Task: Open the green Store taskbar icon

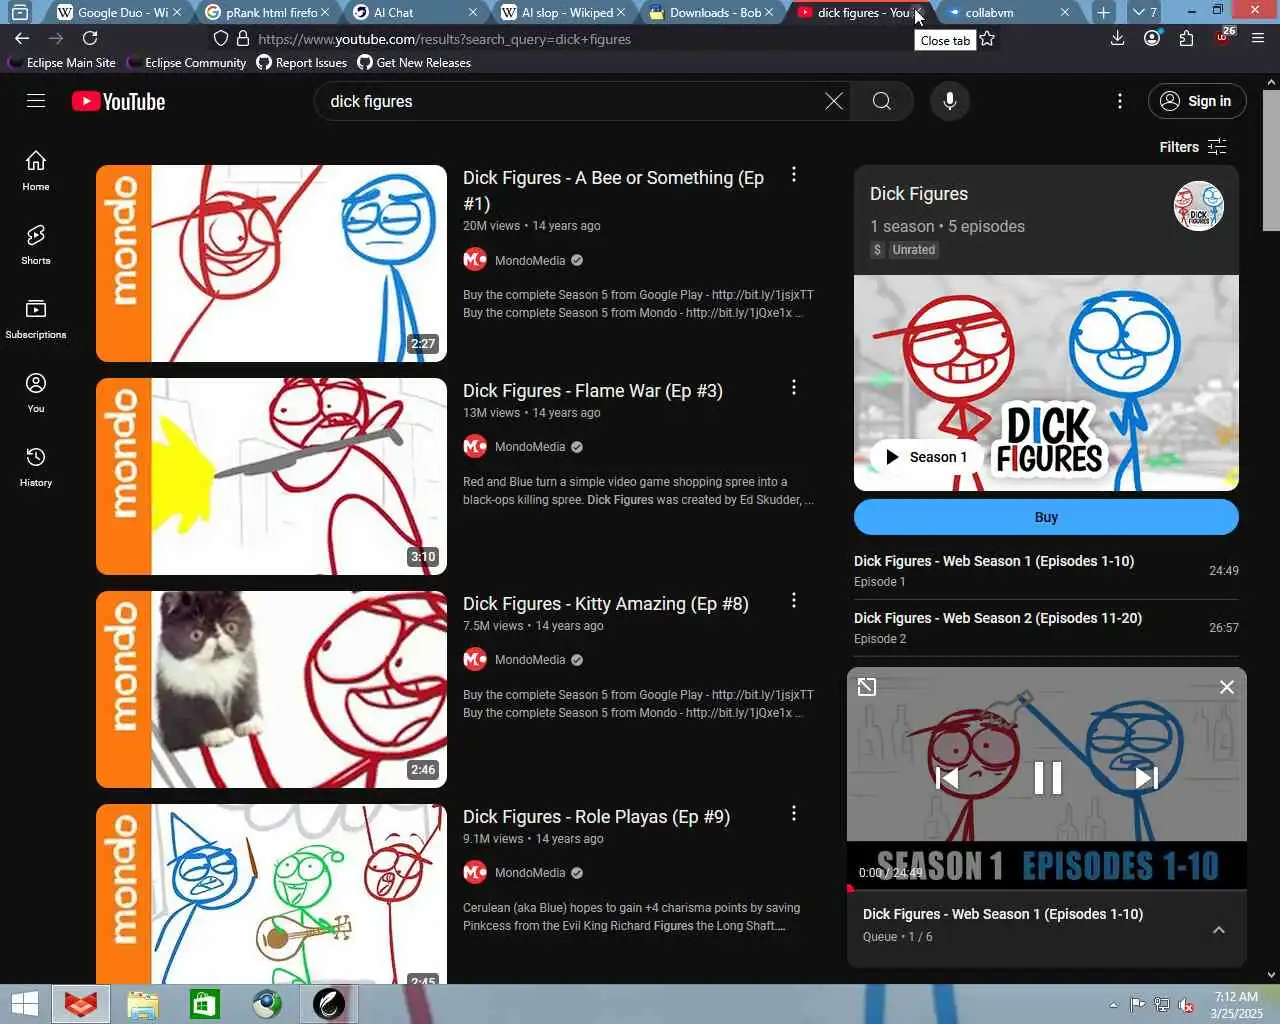Action: (x=204, y=1003)
